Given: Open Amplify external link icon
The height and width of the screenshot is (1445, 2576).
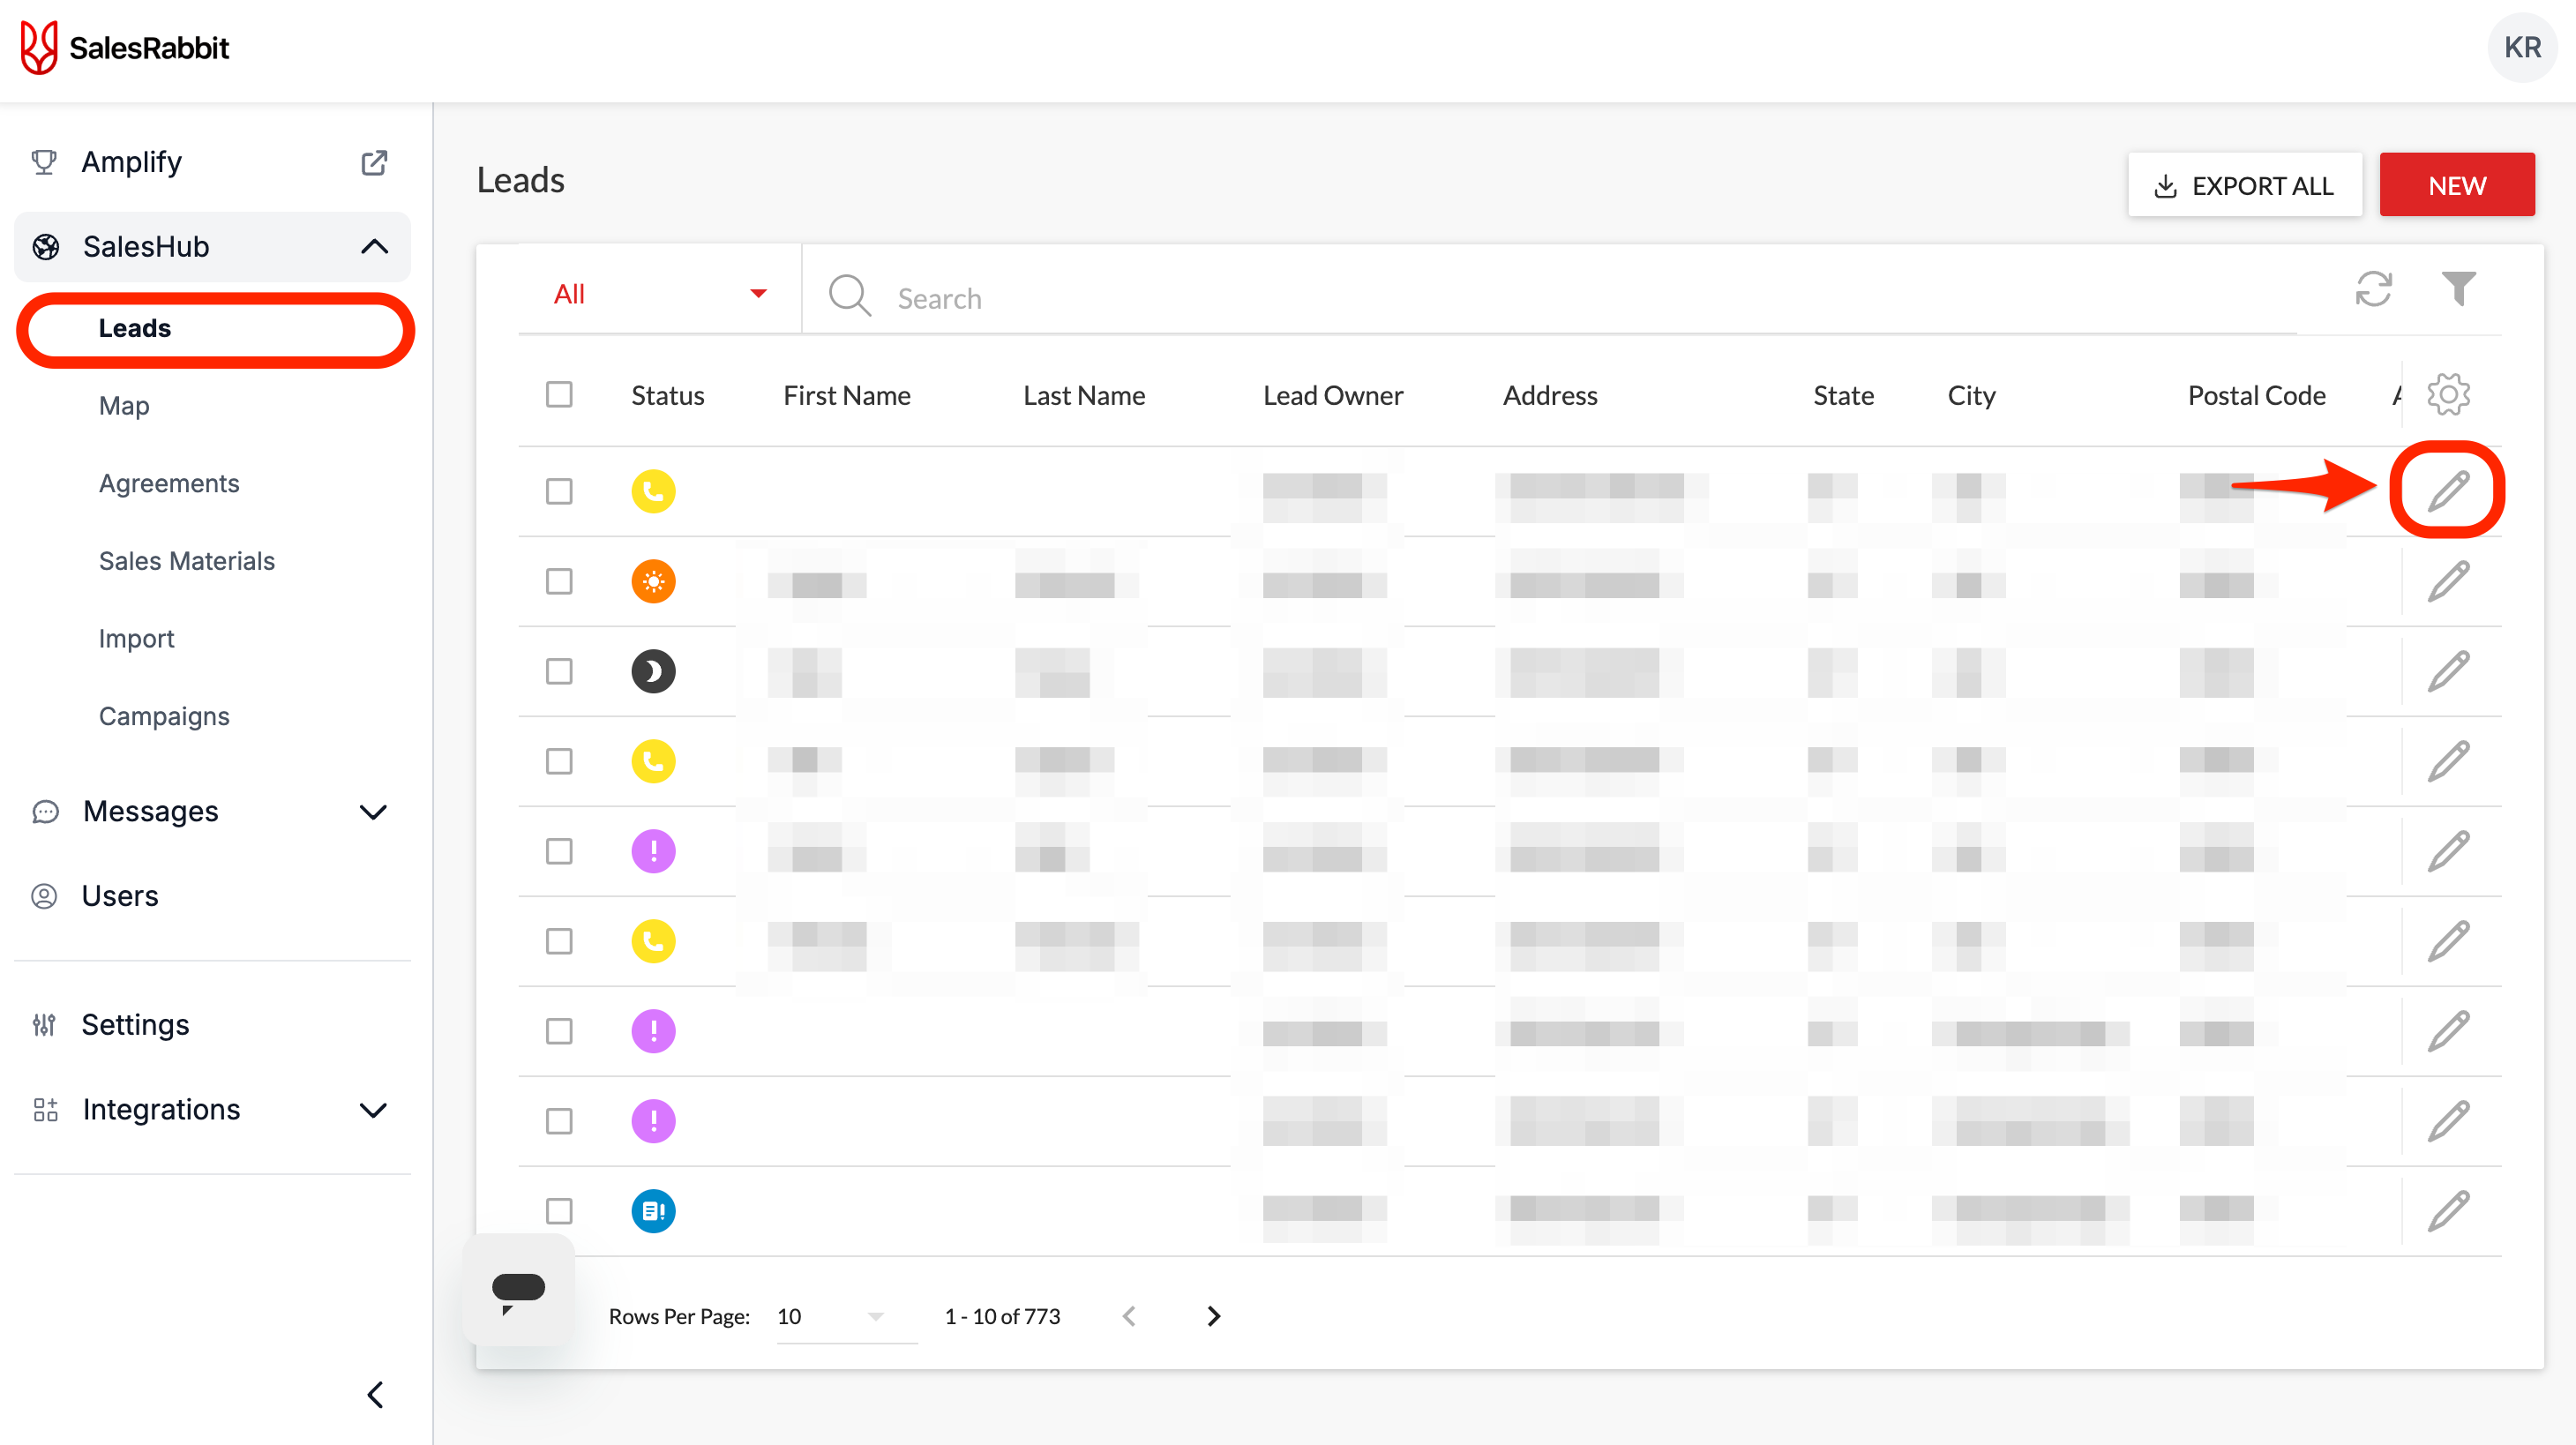Looking at the screenshot, I should click(x=374, y=162).
